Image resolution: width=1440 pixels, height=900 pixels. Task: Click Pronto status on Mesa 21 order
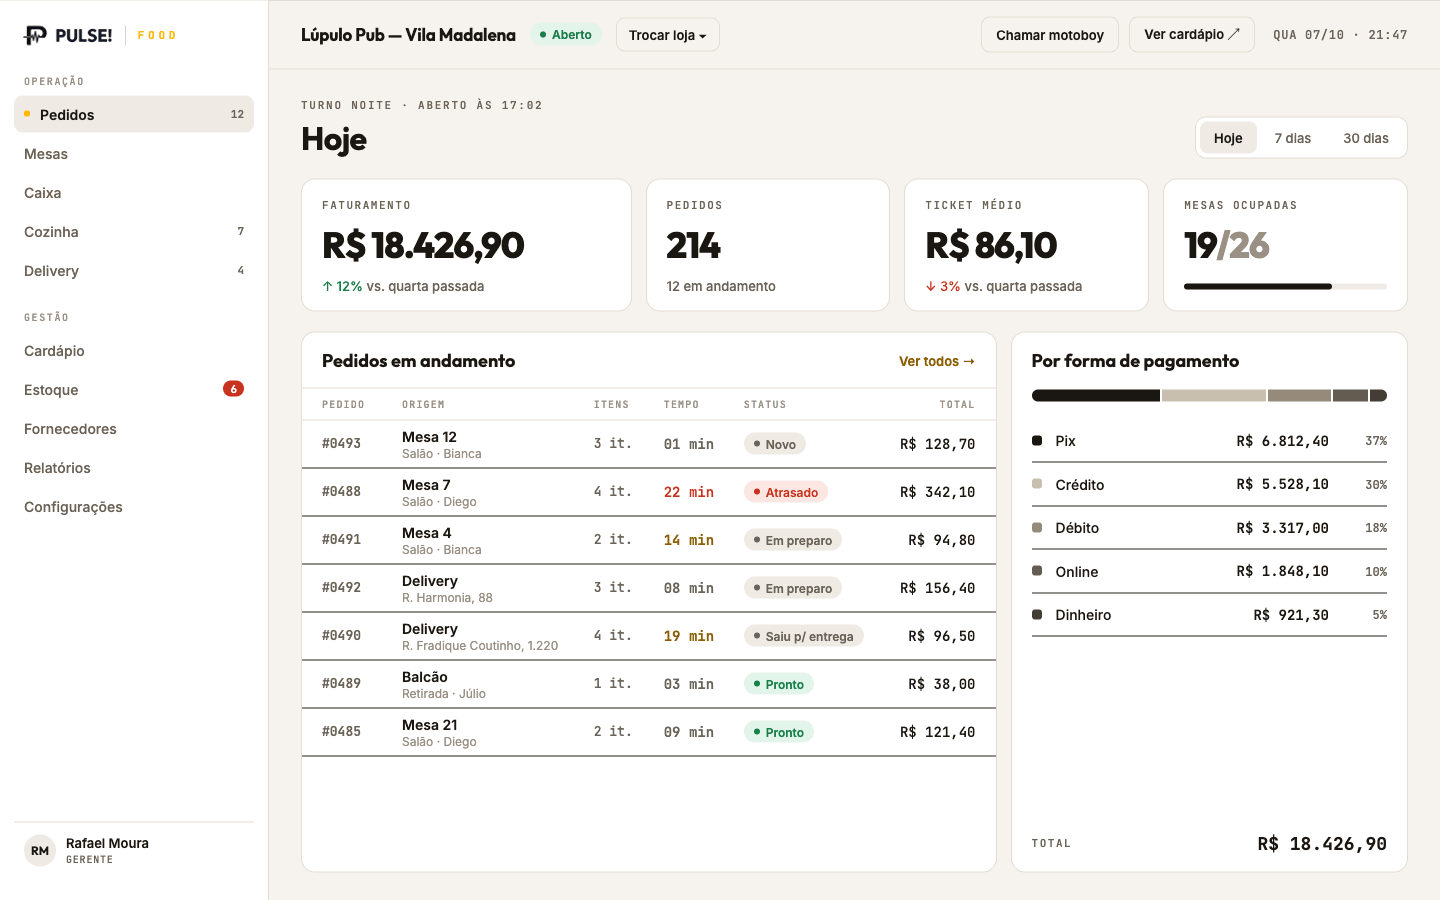point(779,732)
